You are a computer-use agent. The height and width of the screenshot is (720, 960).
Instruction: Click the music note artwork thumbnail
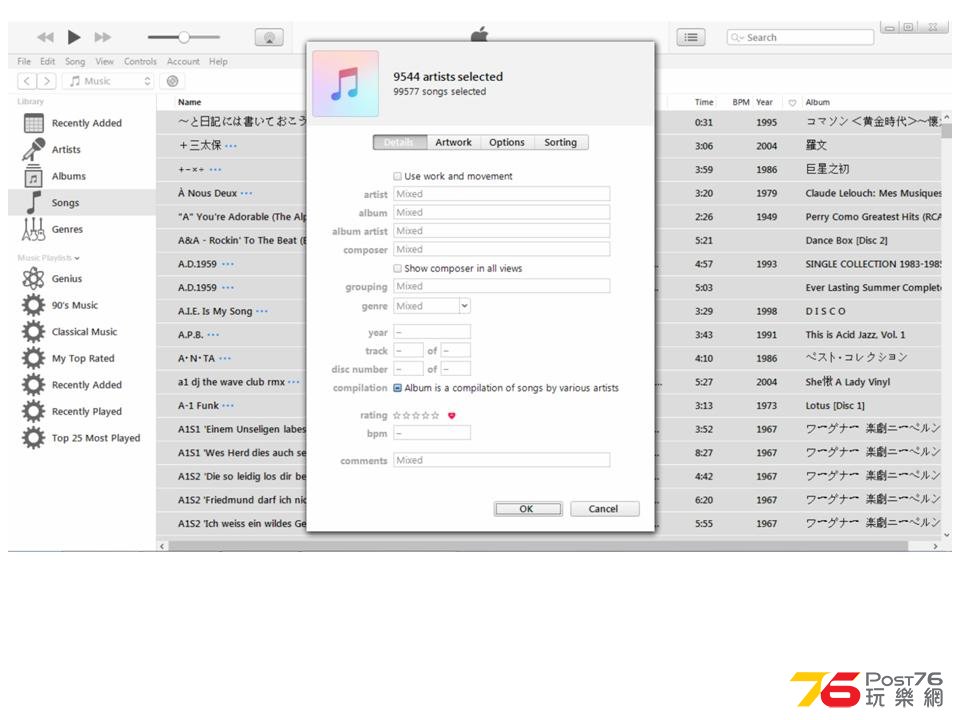click(345, 84)
